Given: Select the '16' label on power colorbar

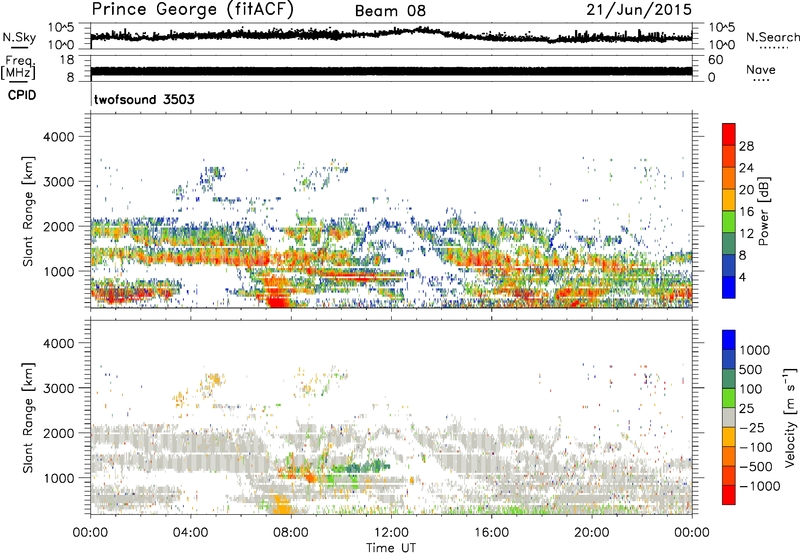Looking at the screenshot, I should tap(746, 212).
